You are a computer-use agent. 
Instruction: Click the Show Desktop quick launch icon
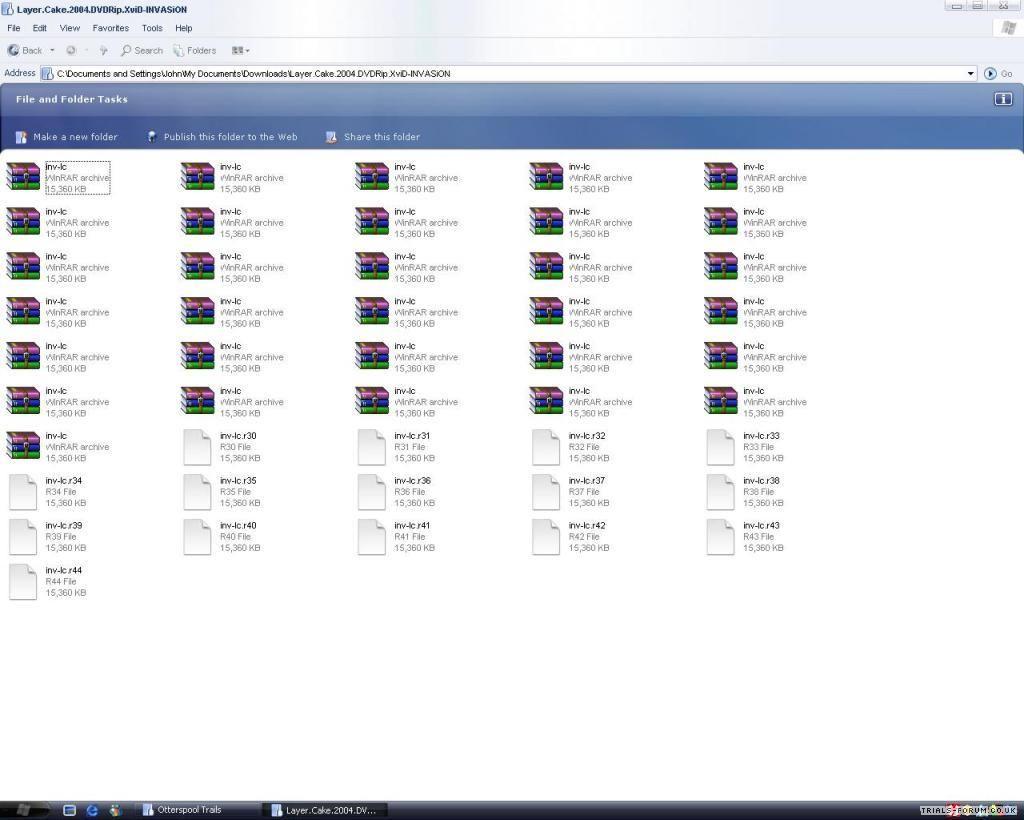69,810
